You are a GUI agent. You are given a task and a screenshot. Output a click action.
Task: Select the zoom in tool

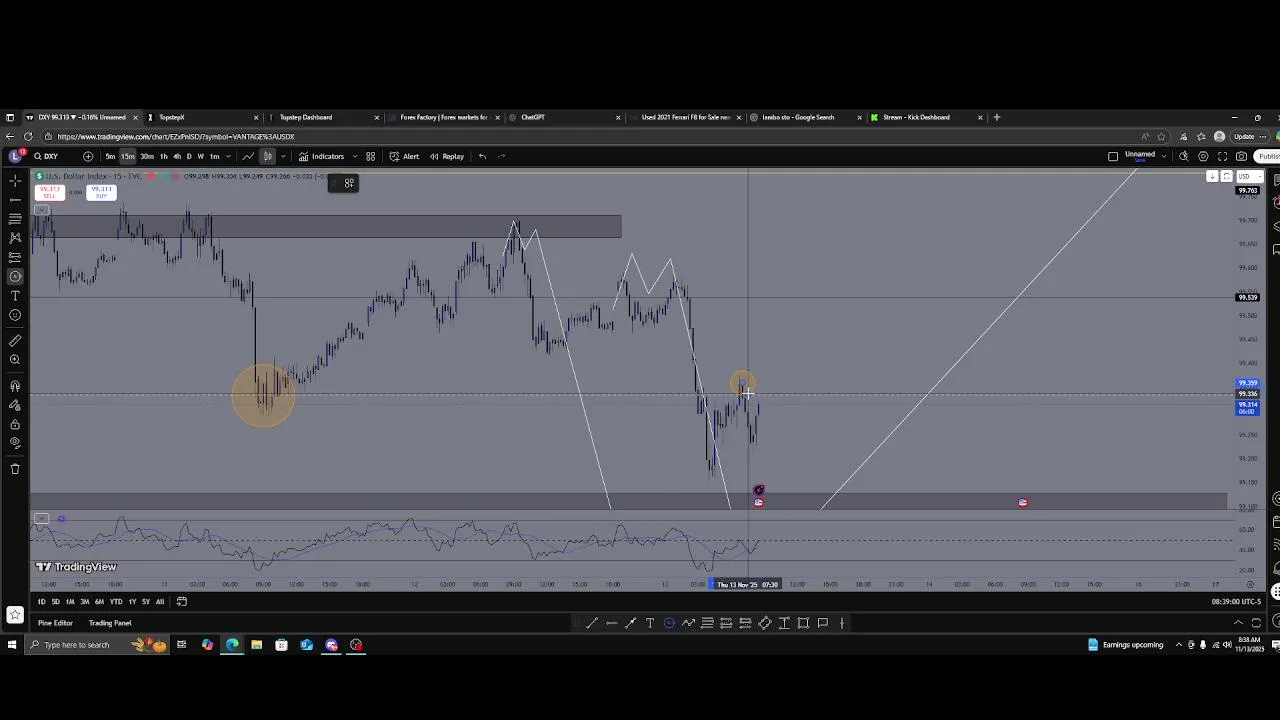pyautogui.click(x=15, y=360)
